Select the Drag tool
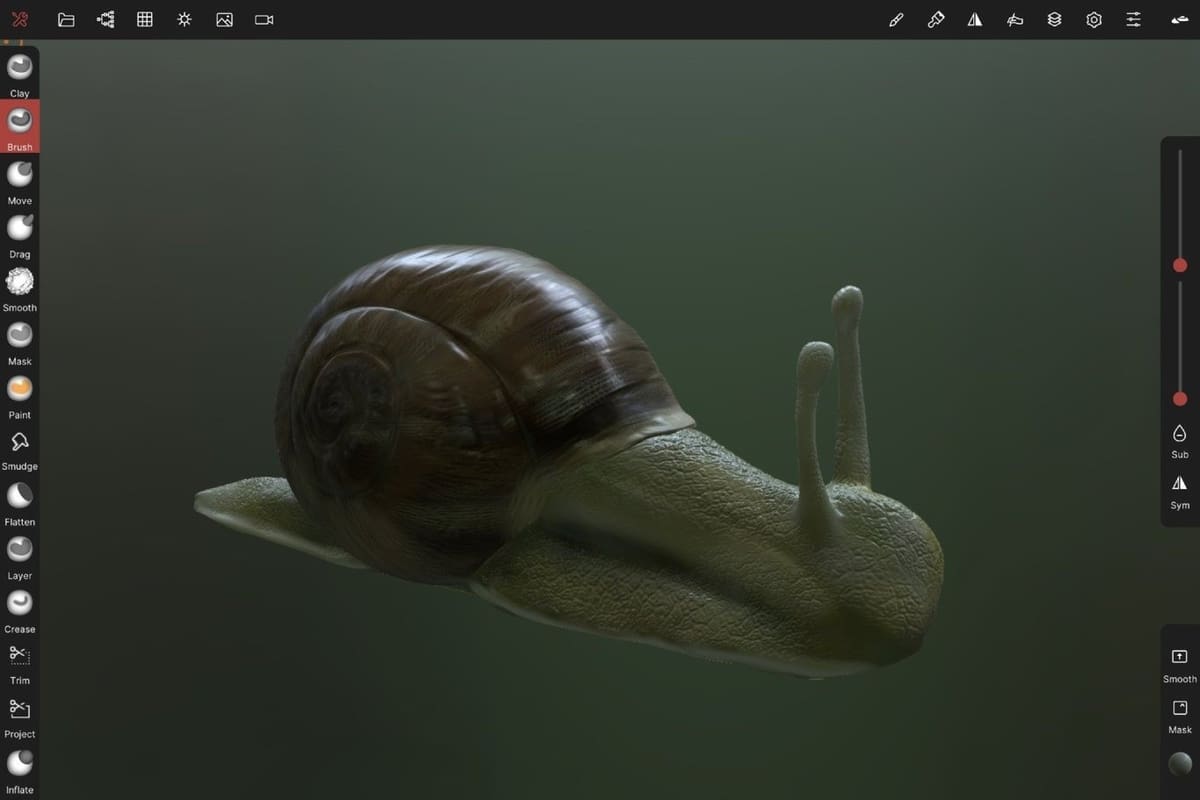 [20, 235]
